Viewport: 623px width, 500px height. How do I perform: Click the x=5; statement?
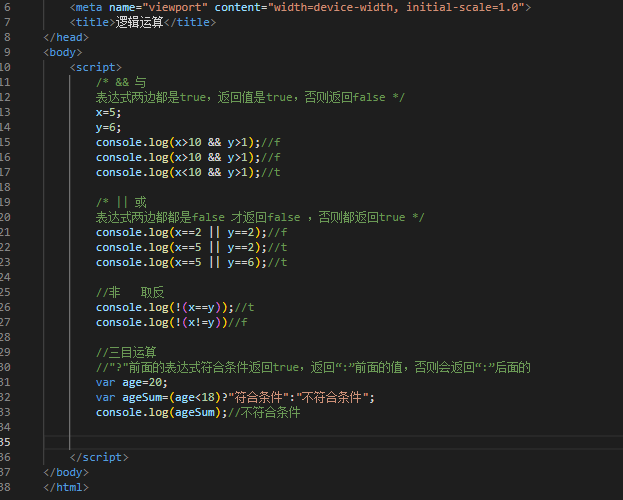pyautogui.click(x=108, y=112)
